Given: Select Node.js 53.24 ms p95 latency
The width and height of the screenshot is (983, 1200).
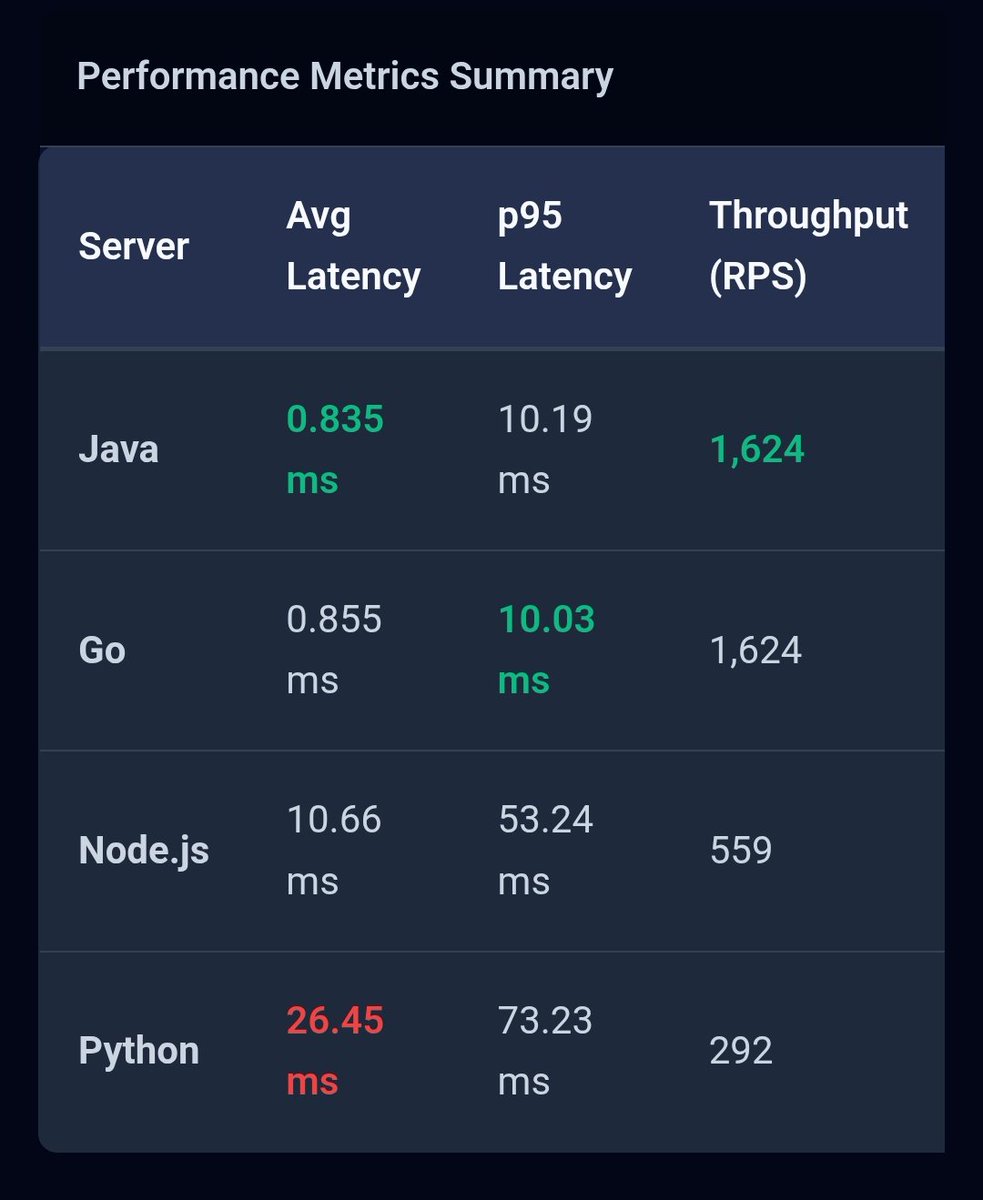Looking at the screenshot, I should click(546, 851).
